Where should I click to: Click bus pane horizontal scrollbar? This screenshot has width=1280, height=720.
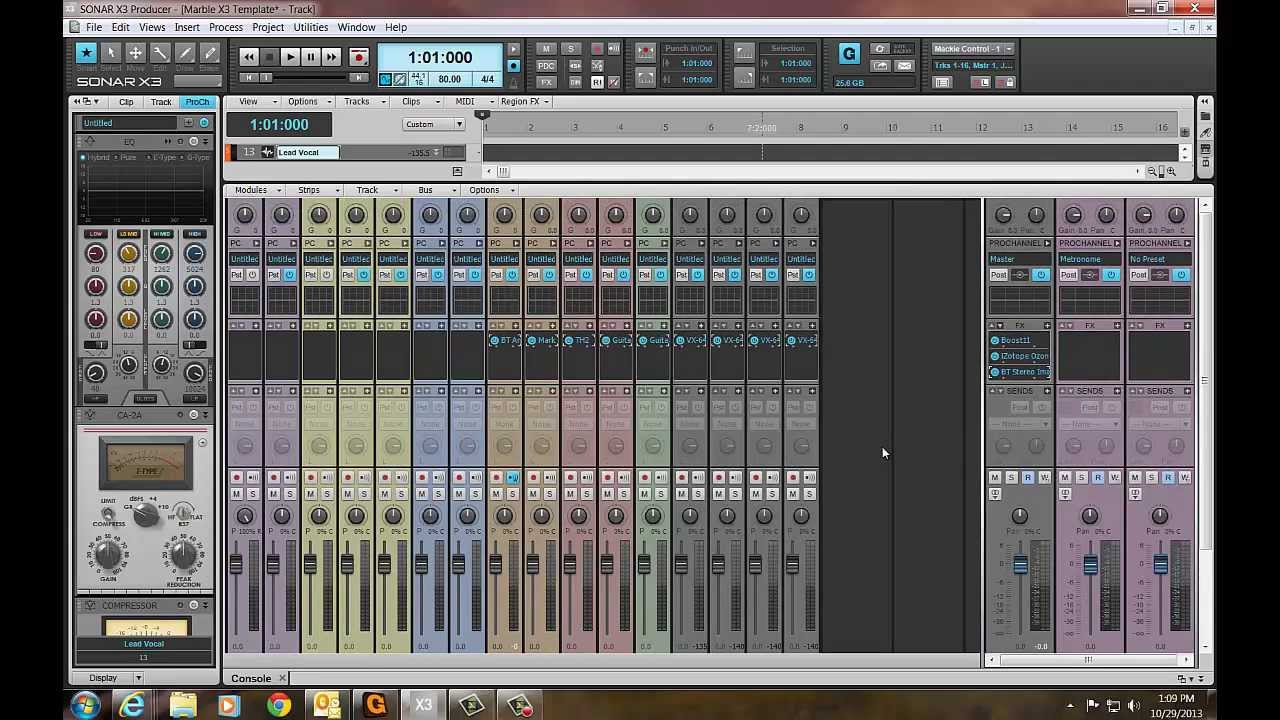(x=1089, y=660)
